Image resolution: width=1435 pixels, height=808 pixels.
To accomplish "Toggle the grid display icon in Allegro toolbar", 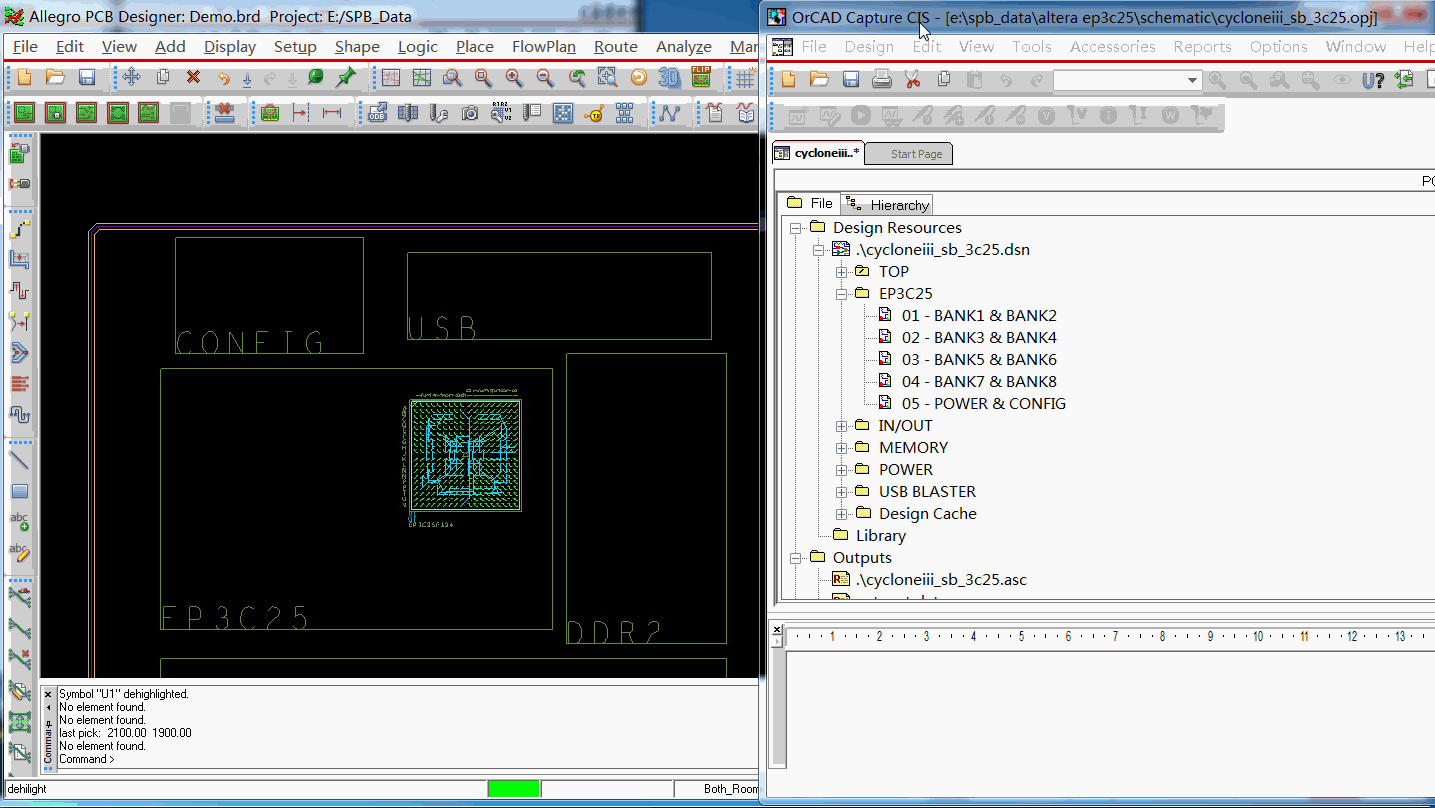I will (745, 78).
